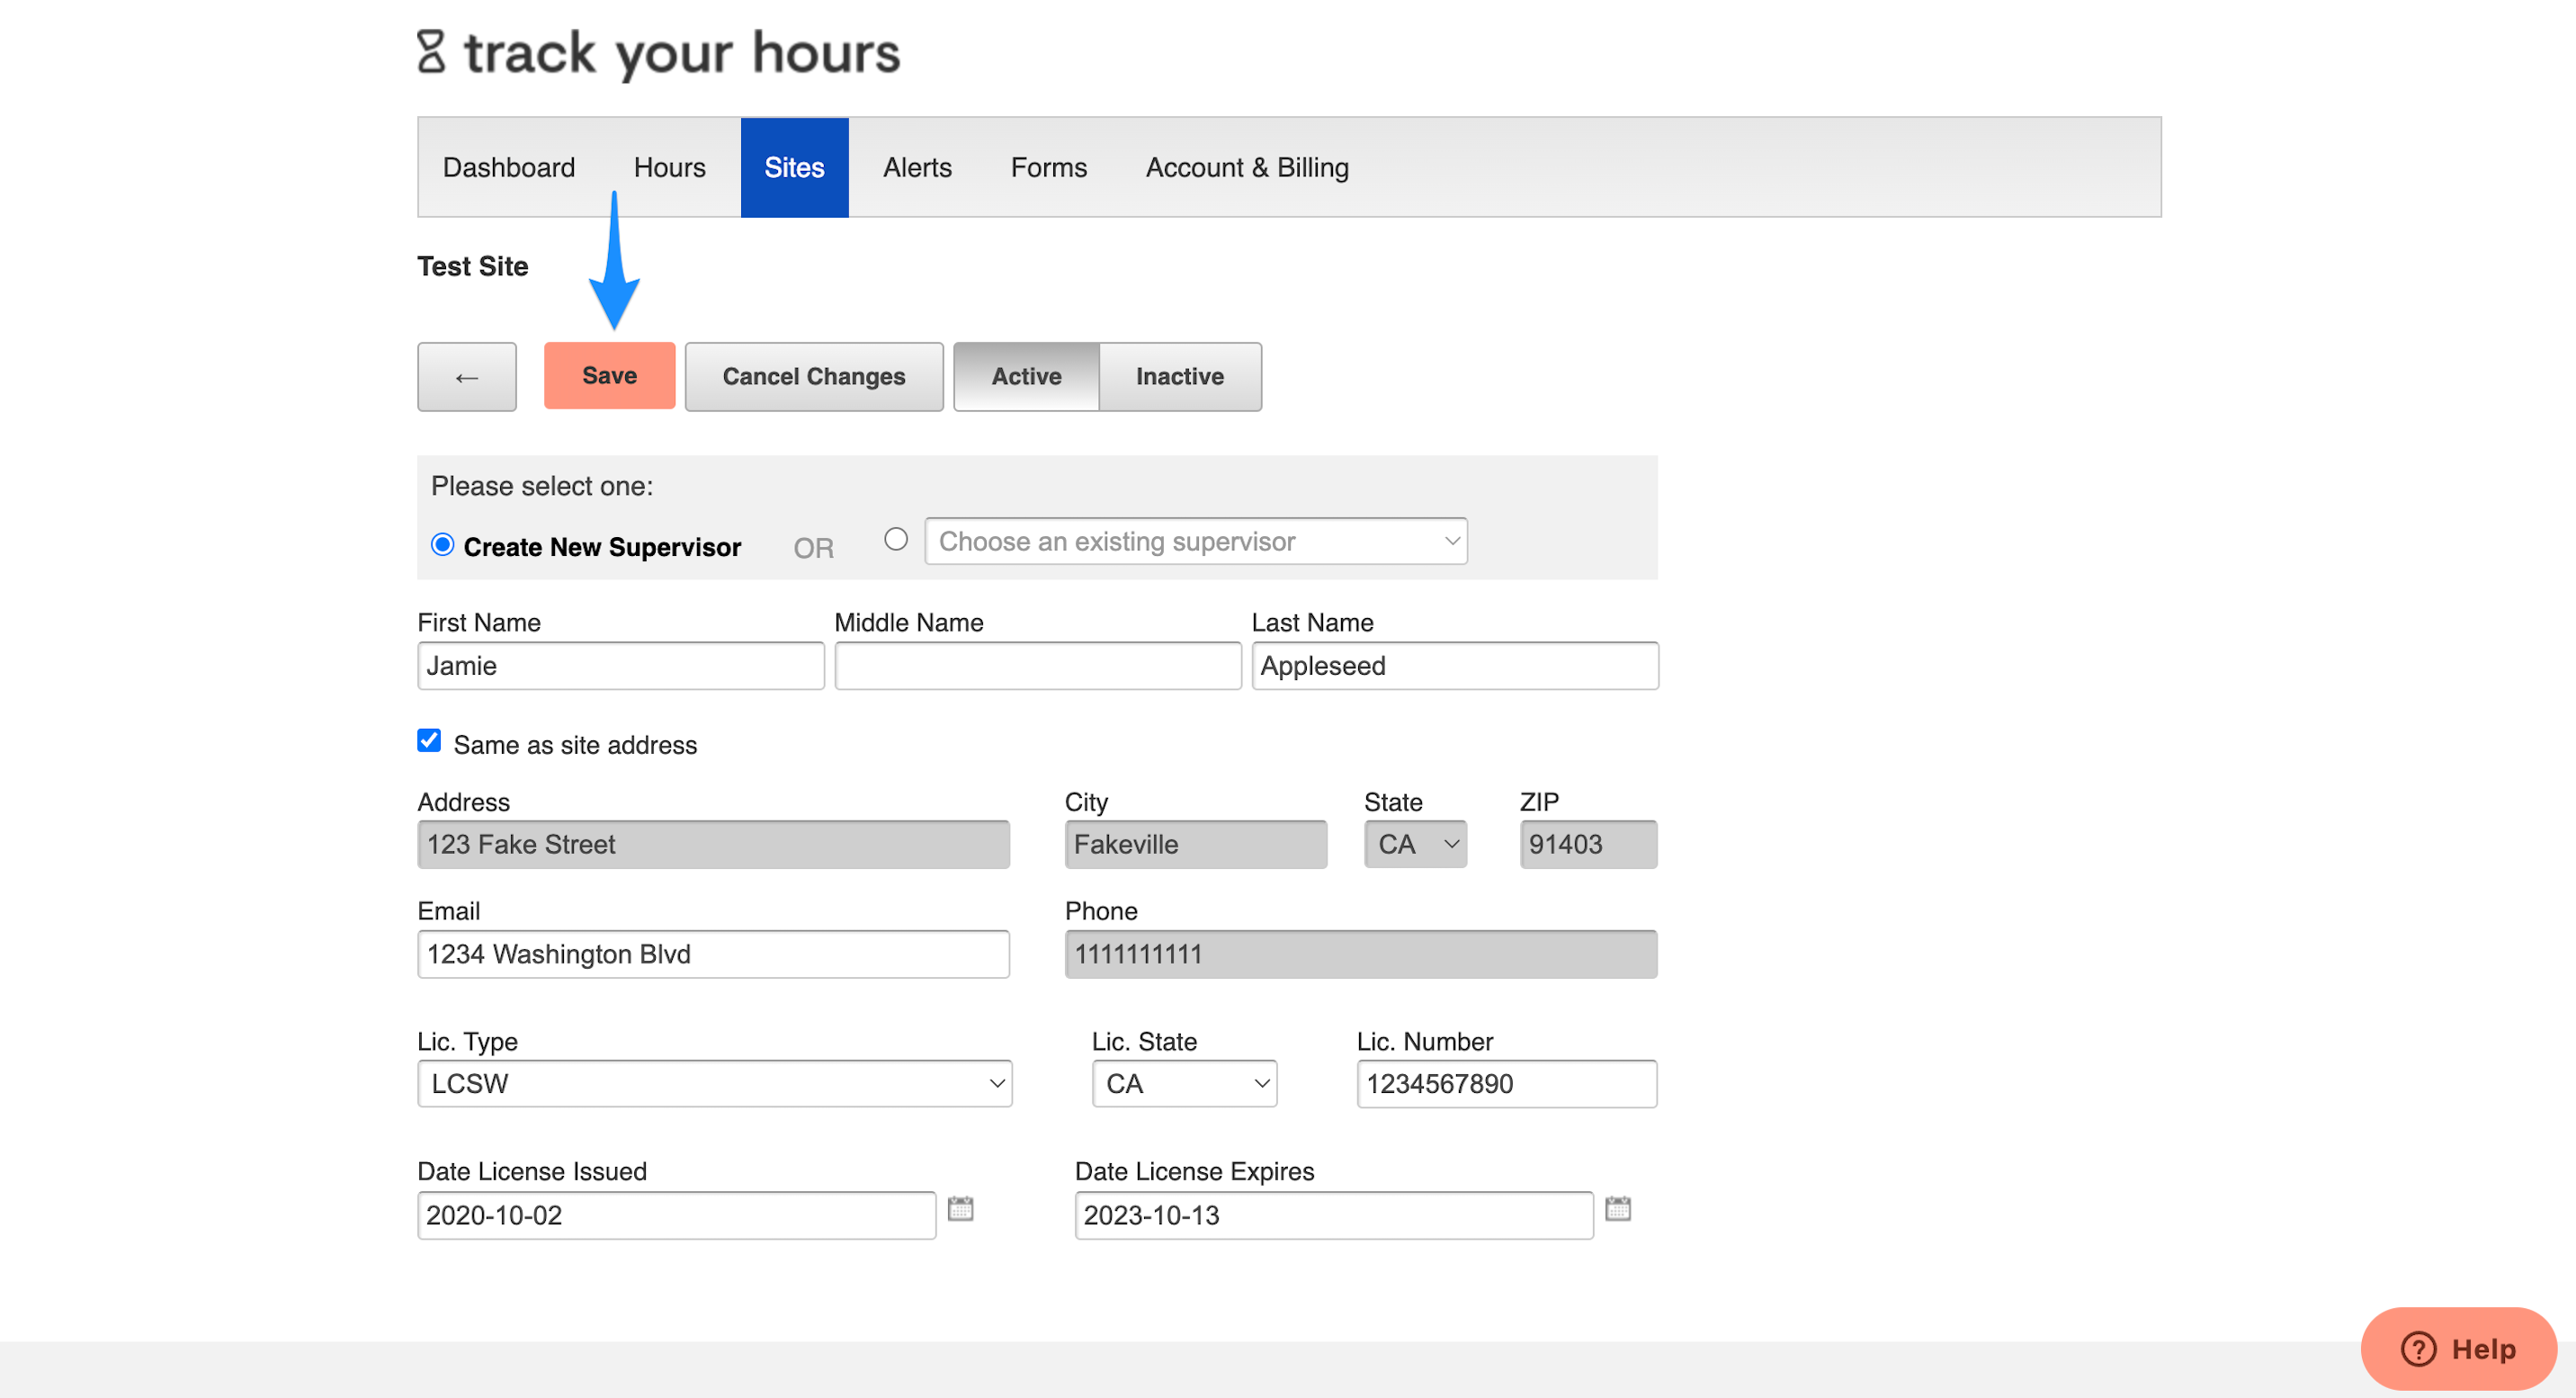This screenshot has height=1398, width=2576.
Task: Click the Date License Issued field
Action: tap(677, 1216)
